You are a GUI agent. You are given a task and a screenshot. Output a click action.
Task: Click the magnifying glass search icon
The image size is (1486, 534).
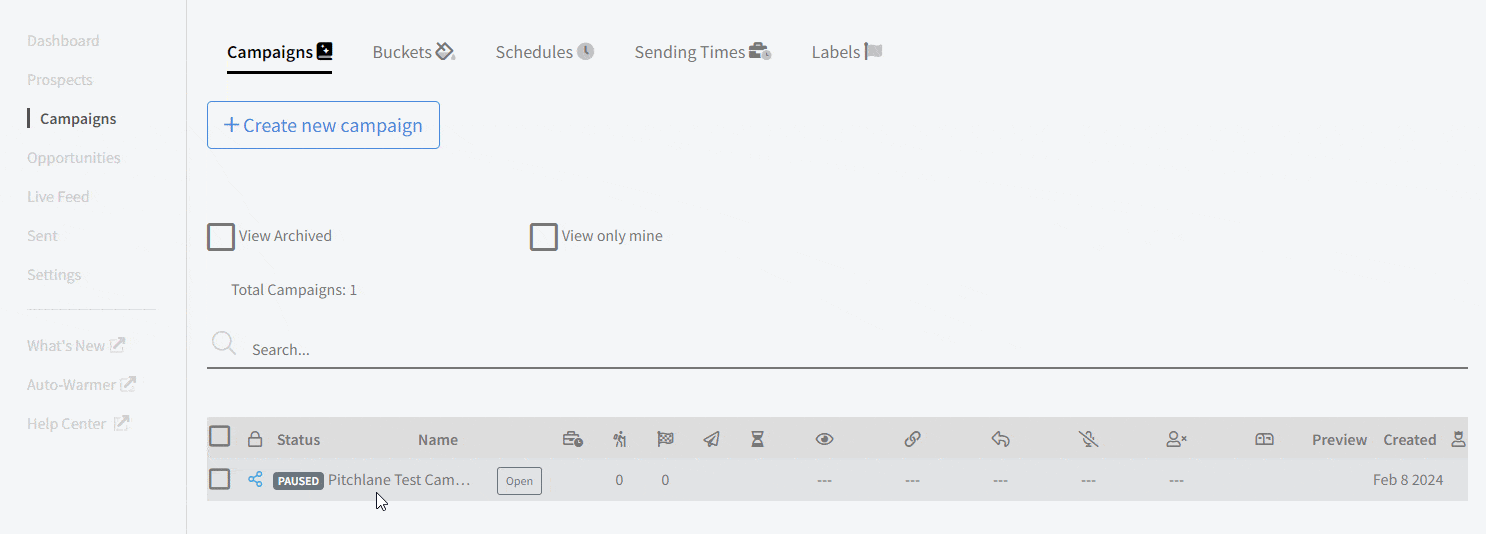pyautogui.click(x=224, y=345)
